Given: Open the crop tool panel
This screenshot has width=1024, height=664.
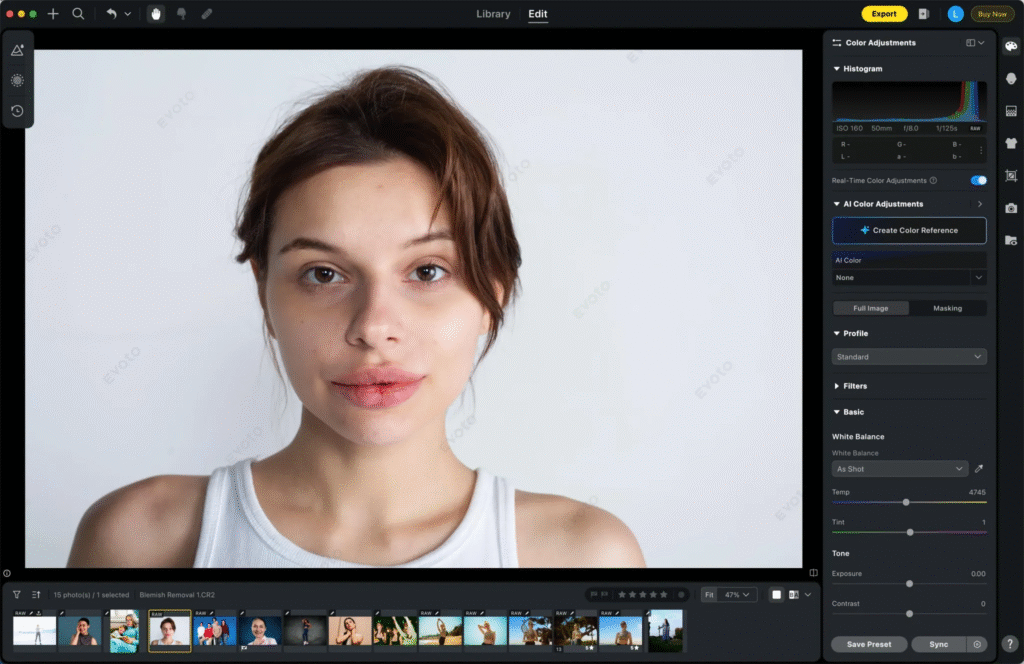Looking at the screenshot, I should [1011, 176].
